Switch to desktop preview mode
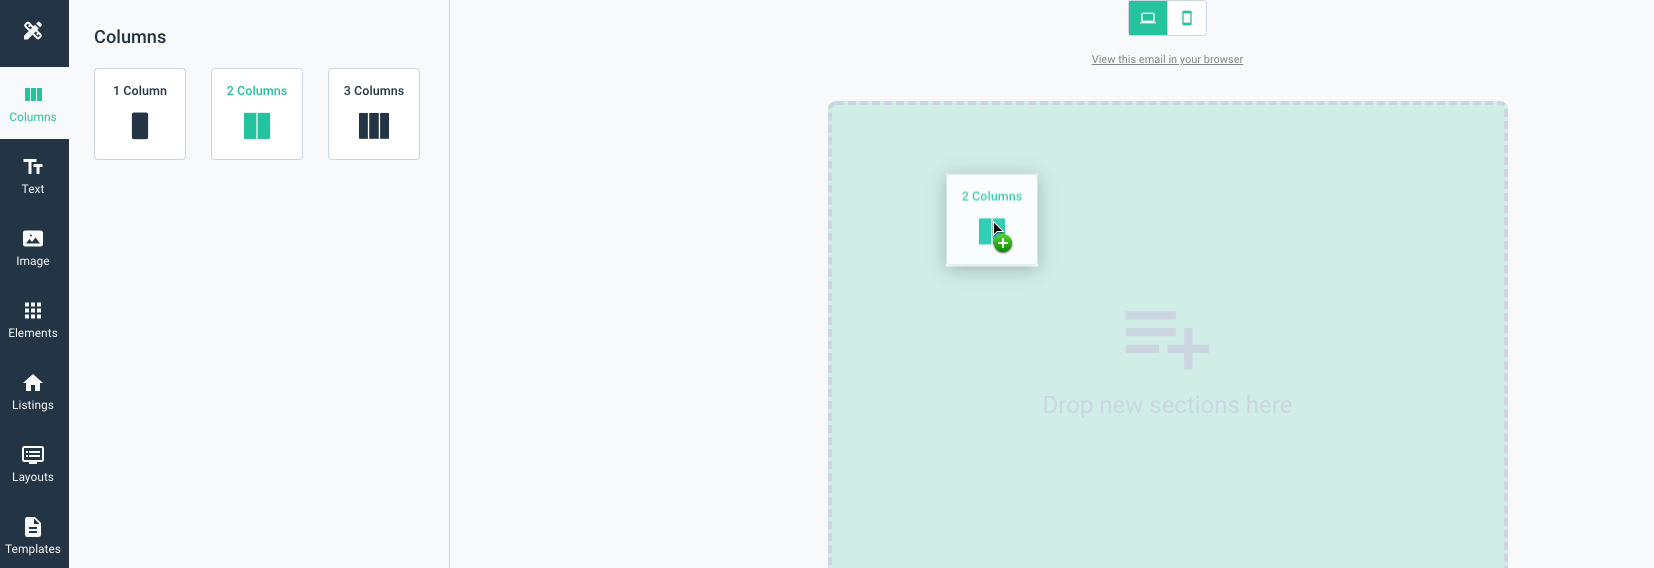Image resolution: width=1654 pixels, height=568 pixels. [1148, 18]
